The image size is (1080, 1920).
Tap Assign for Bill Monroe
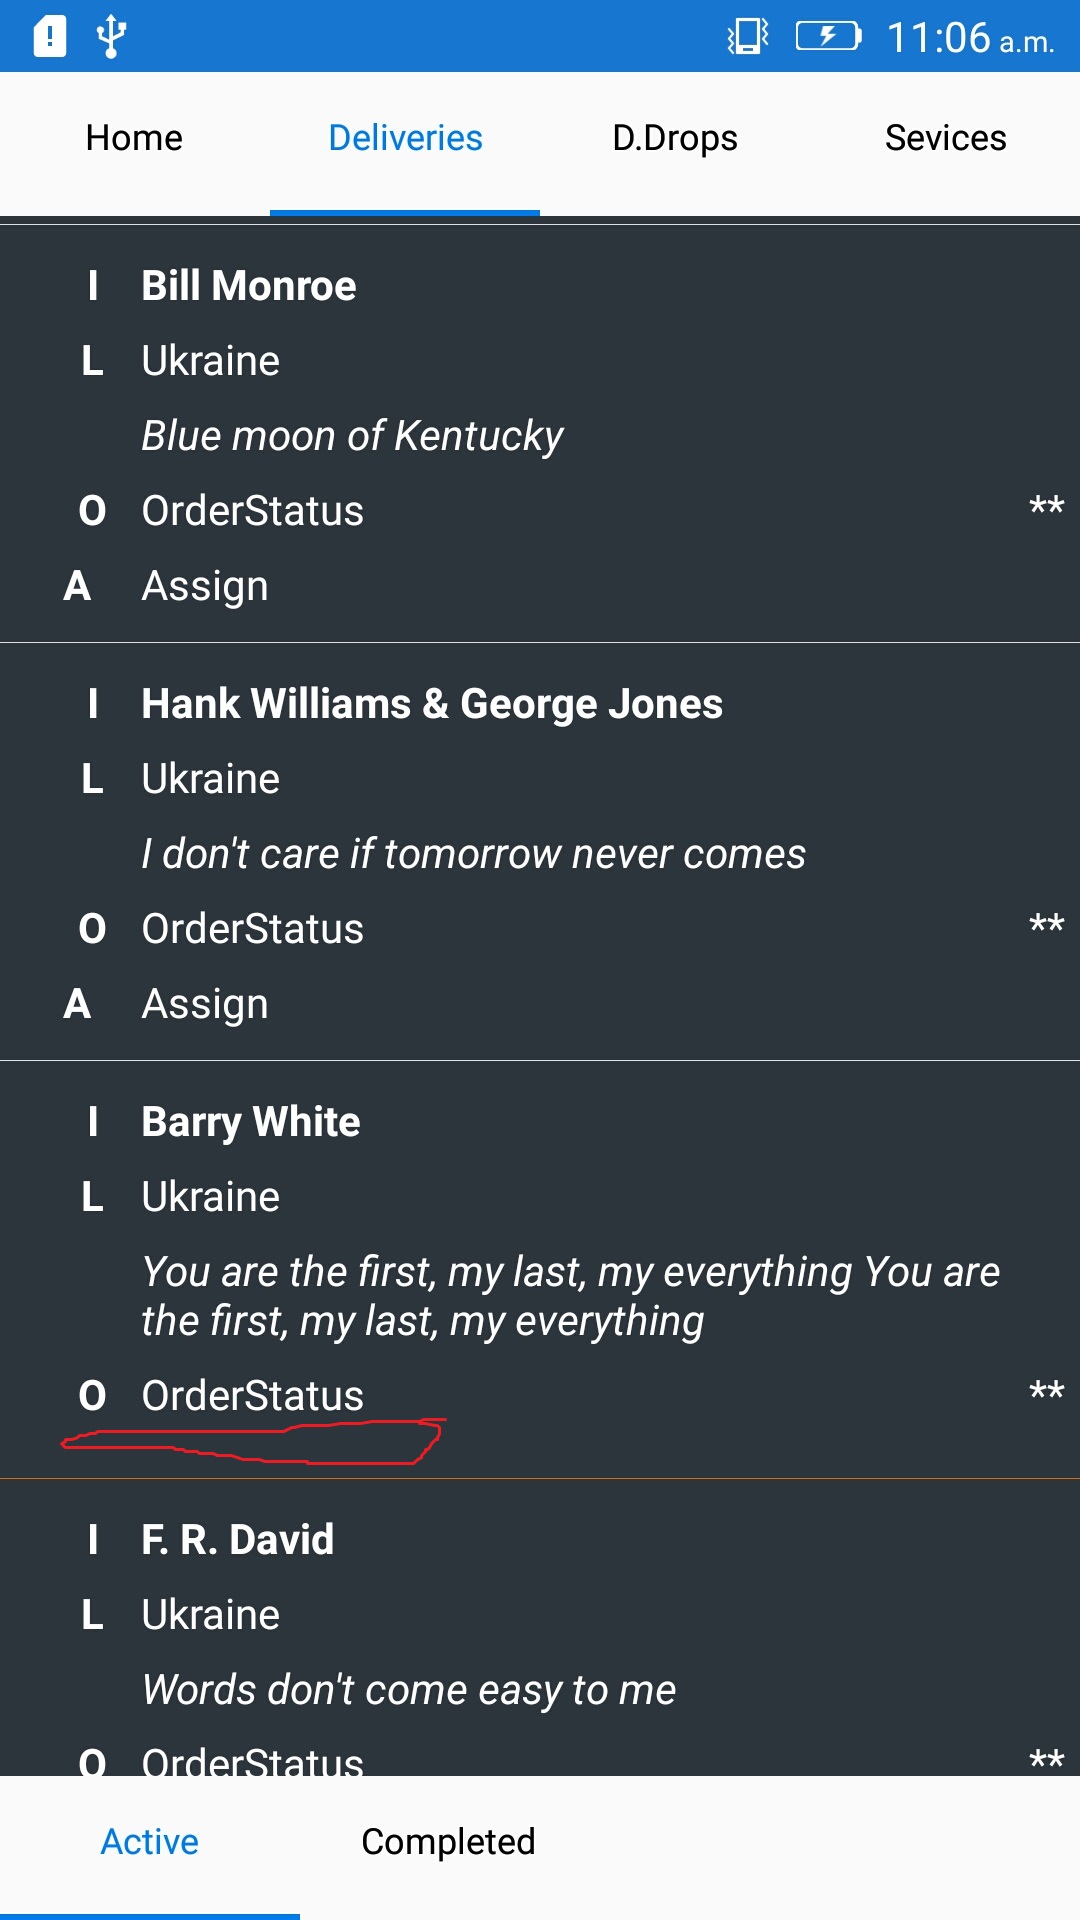tap(205, 585)
